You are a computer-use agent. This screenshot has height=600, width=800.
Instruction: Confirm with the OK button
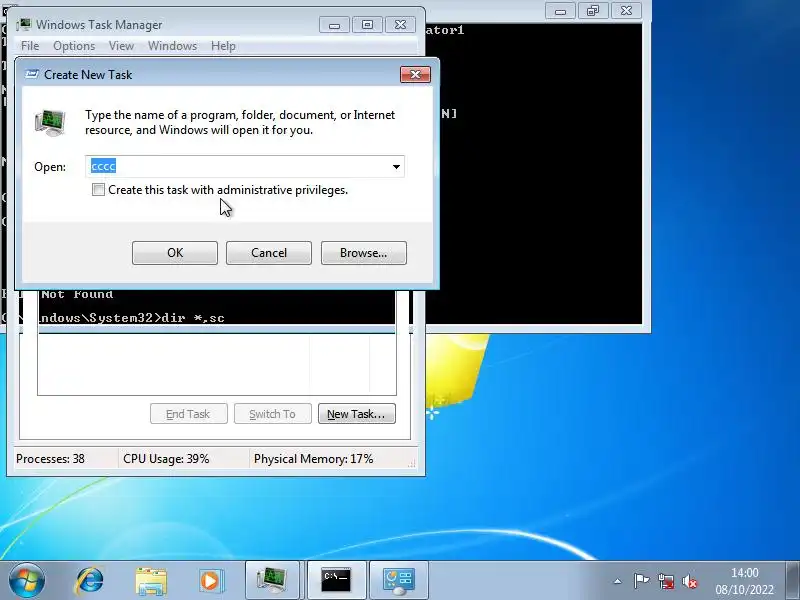[175, 253]
